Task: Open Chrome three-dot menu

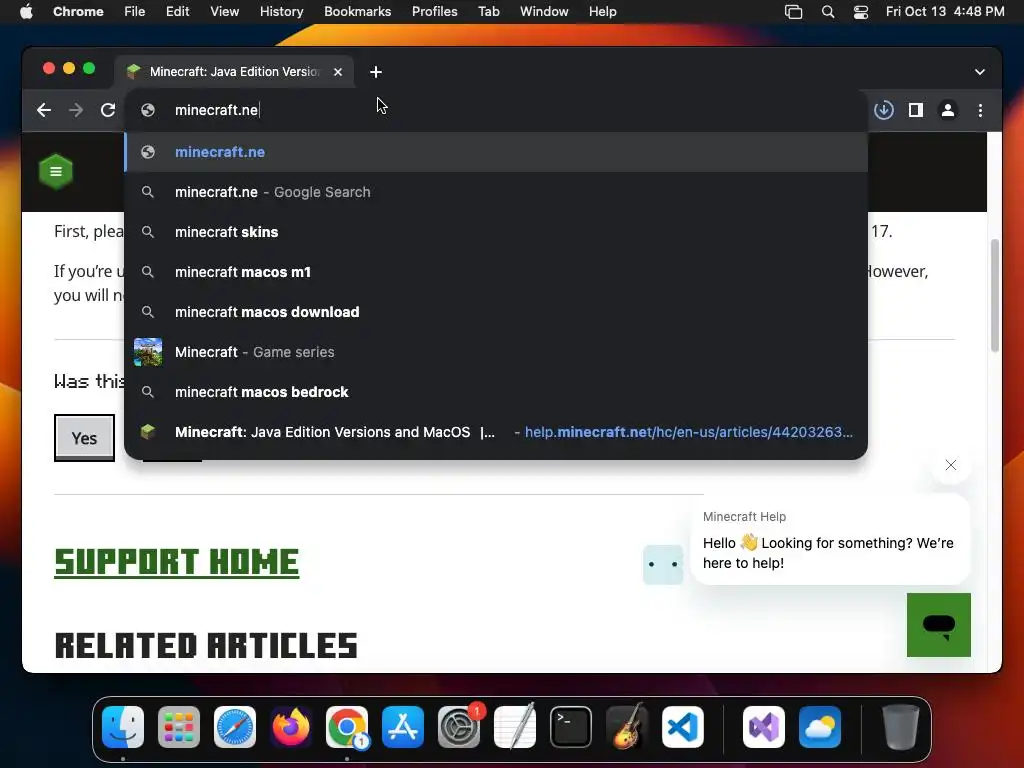Action: click(x=980, y=110)
